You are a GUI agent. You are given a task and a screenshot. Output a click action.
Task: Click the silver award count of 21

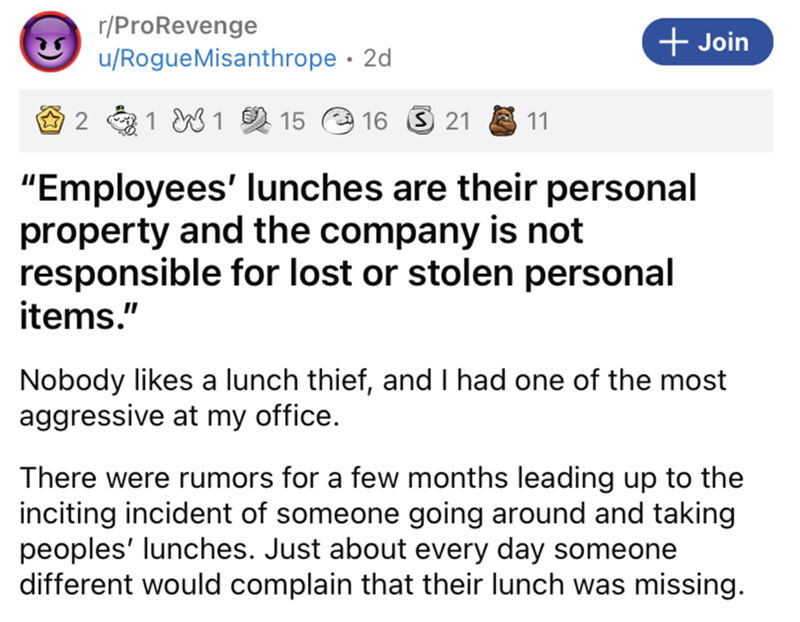tap(456, 122)
